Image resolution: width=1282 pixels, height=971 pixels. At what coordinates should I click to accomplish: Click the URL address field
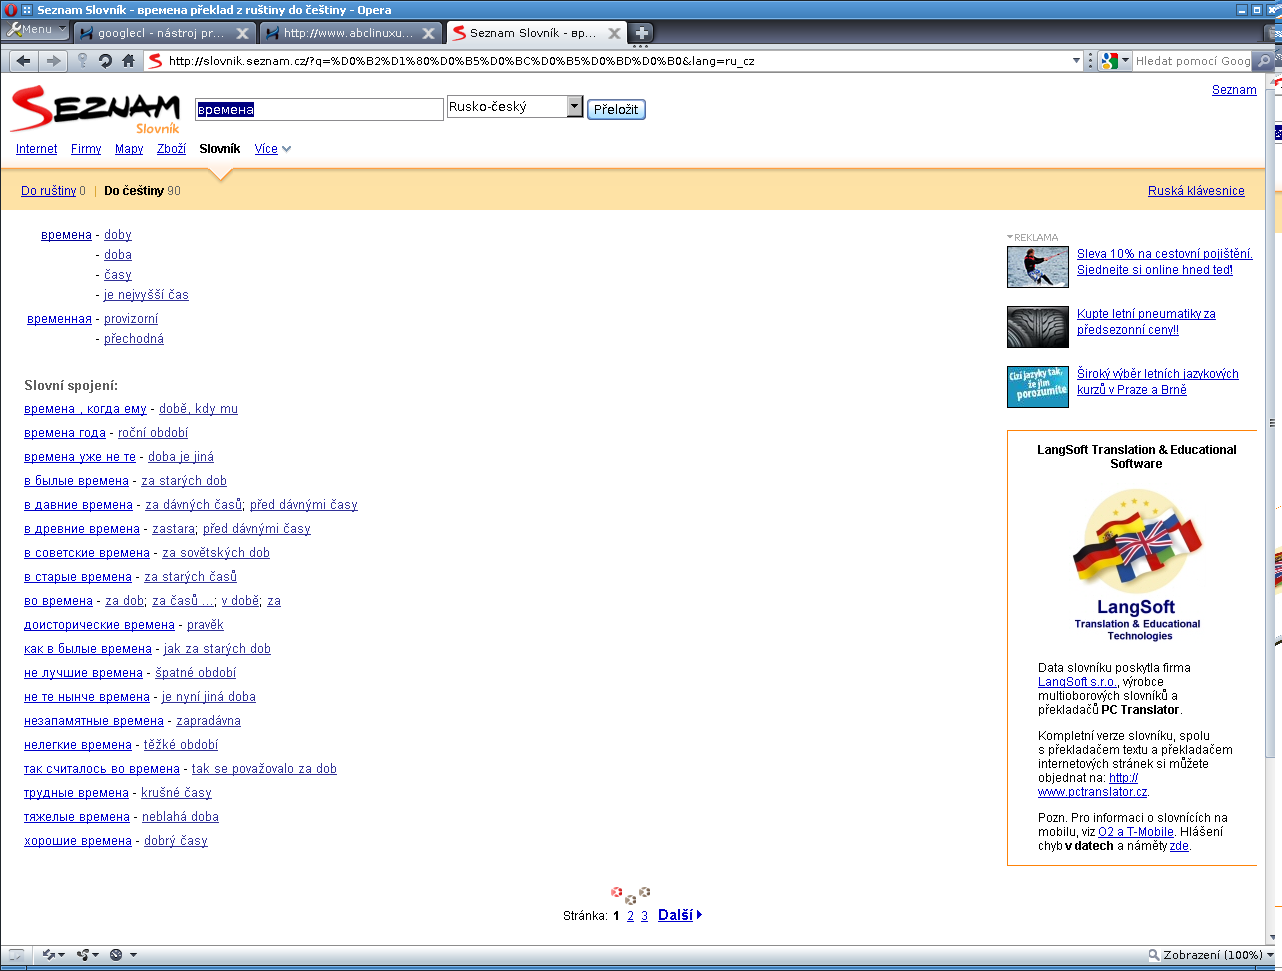coord(617,61)
